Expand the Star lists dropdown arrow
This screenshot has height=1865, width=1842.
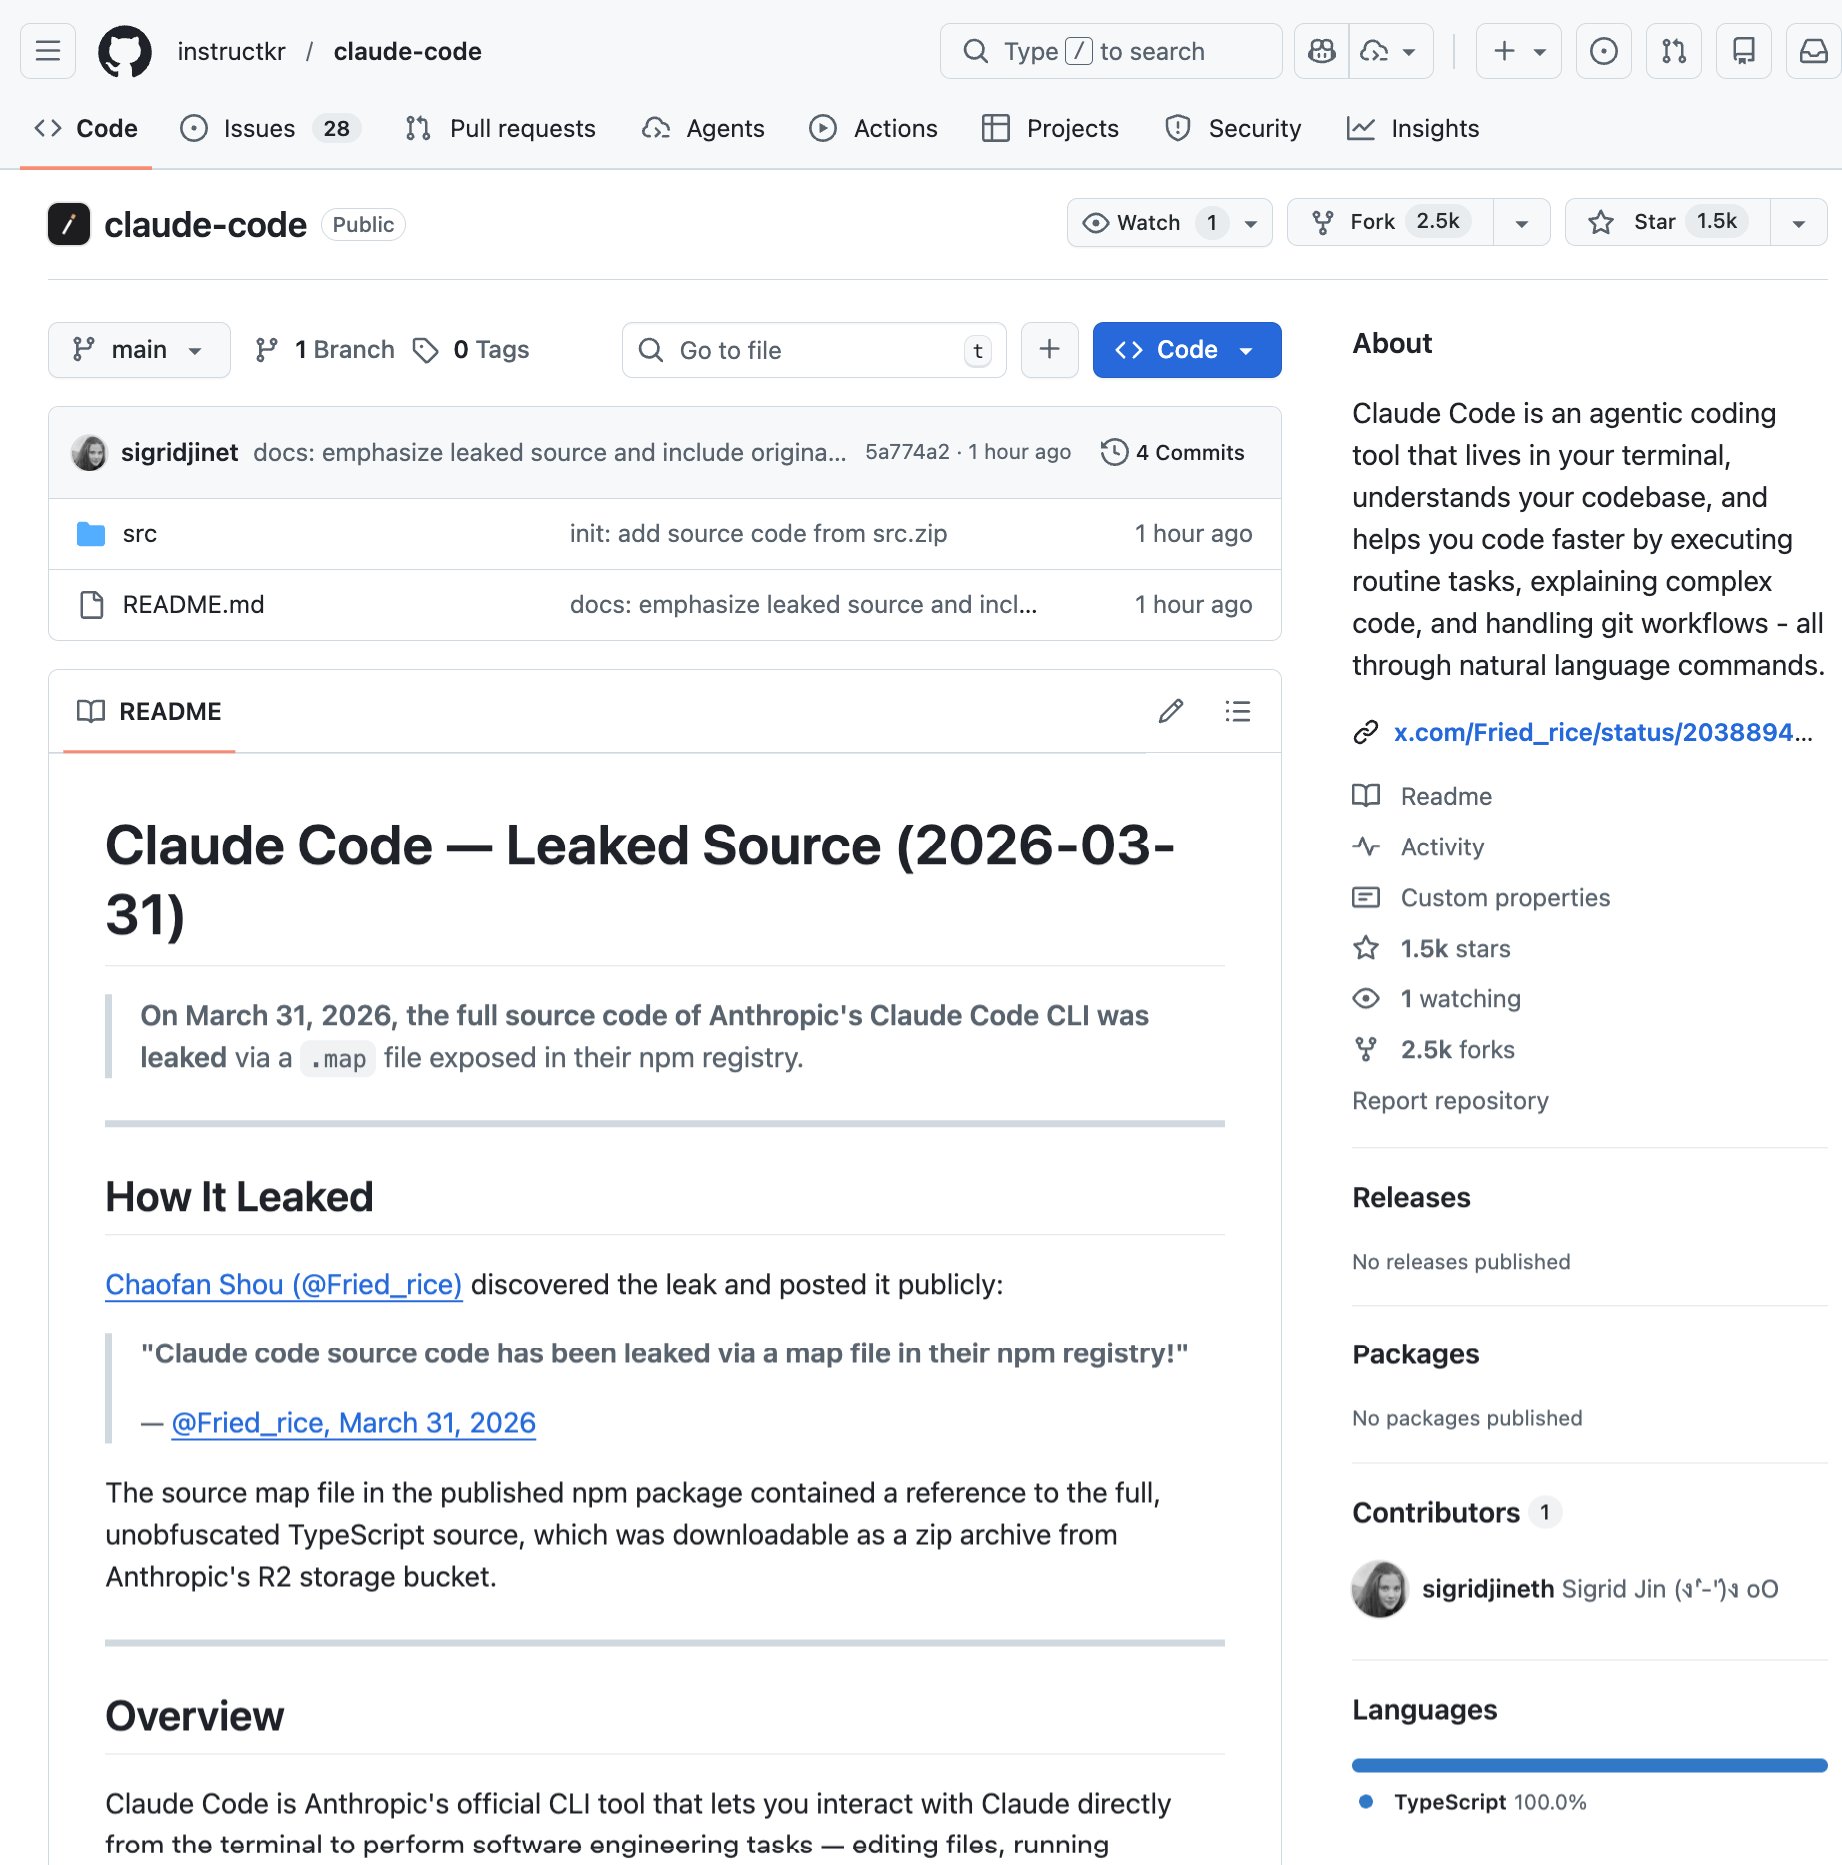coord(1798,223)
